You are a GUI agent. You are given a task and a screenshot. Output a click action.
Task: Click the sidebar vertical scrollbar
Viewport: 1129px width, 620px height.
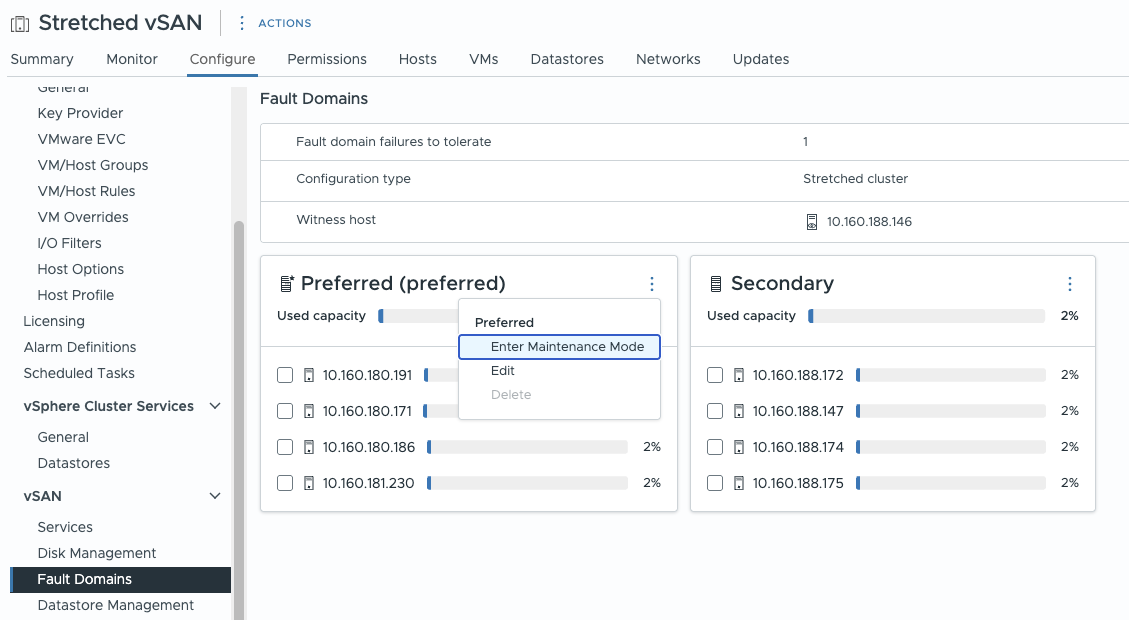point(238,400)
